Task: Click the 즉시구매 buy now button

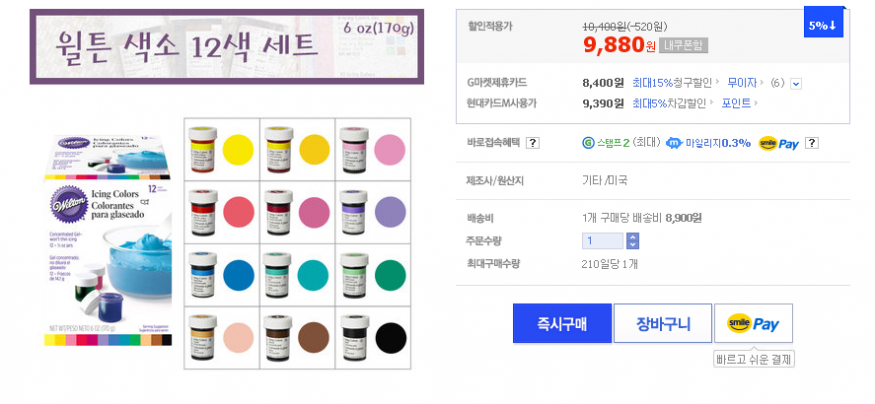Action: pos(562,323)
